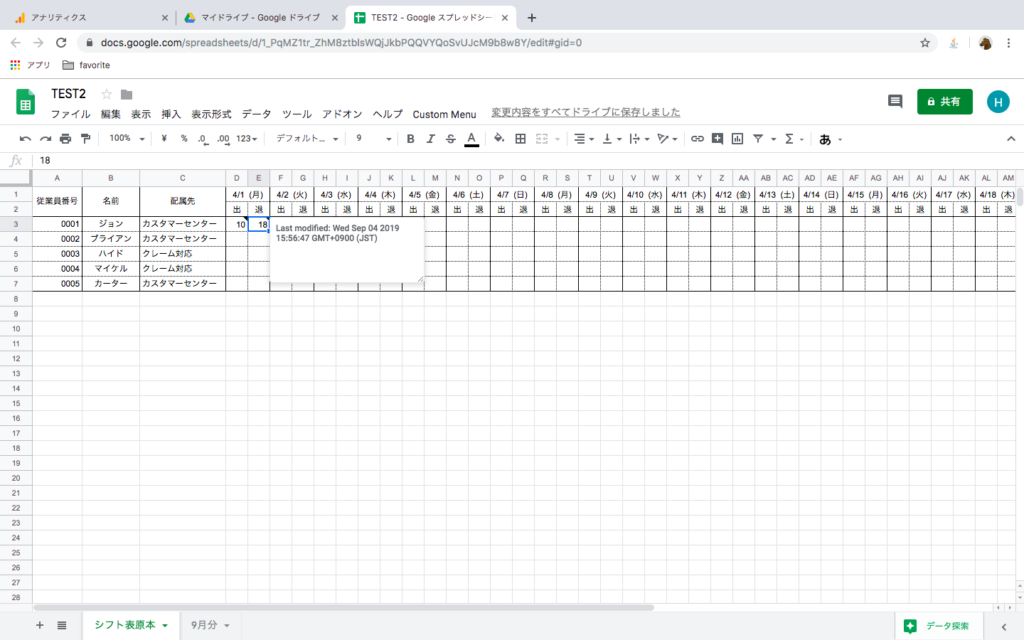Open the fill color bucket

tap(499, 138)
